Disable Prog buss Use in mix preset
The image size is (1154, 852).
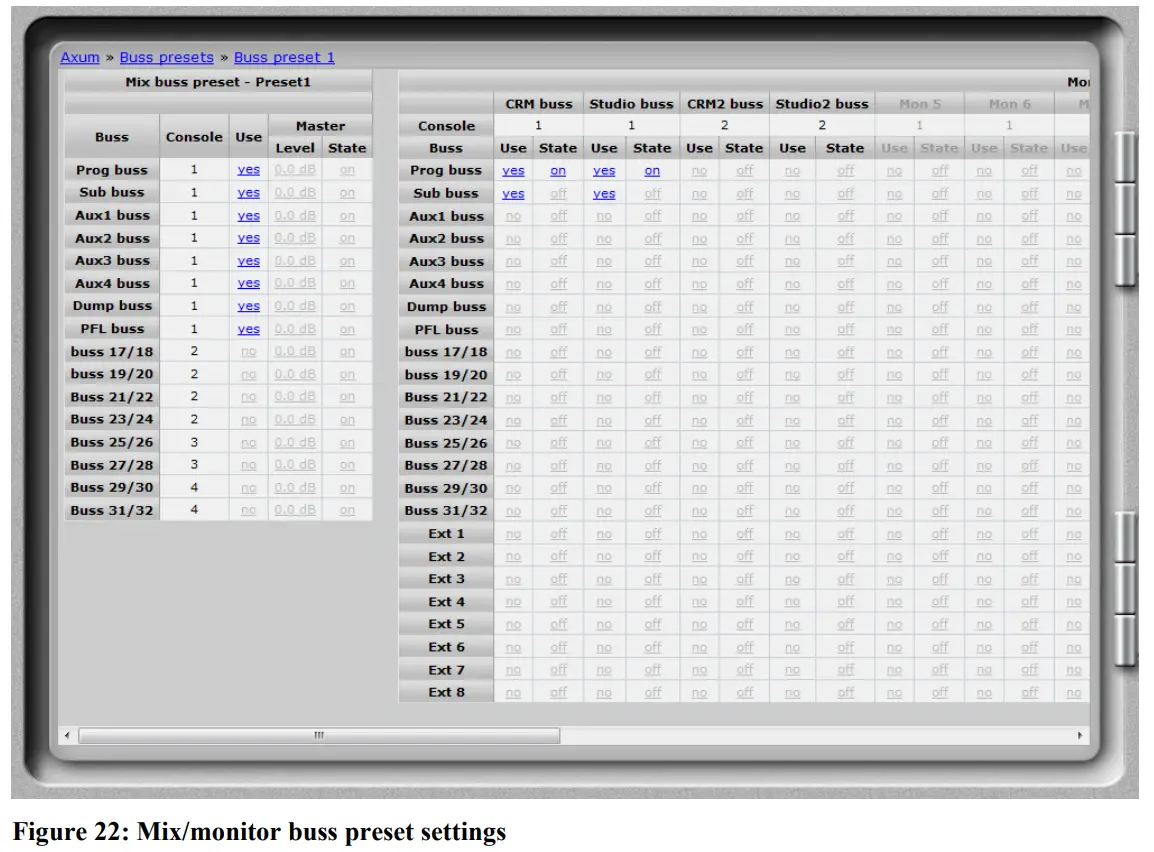[247, 170]
